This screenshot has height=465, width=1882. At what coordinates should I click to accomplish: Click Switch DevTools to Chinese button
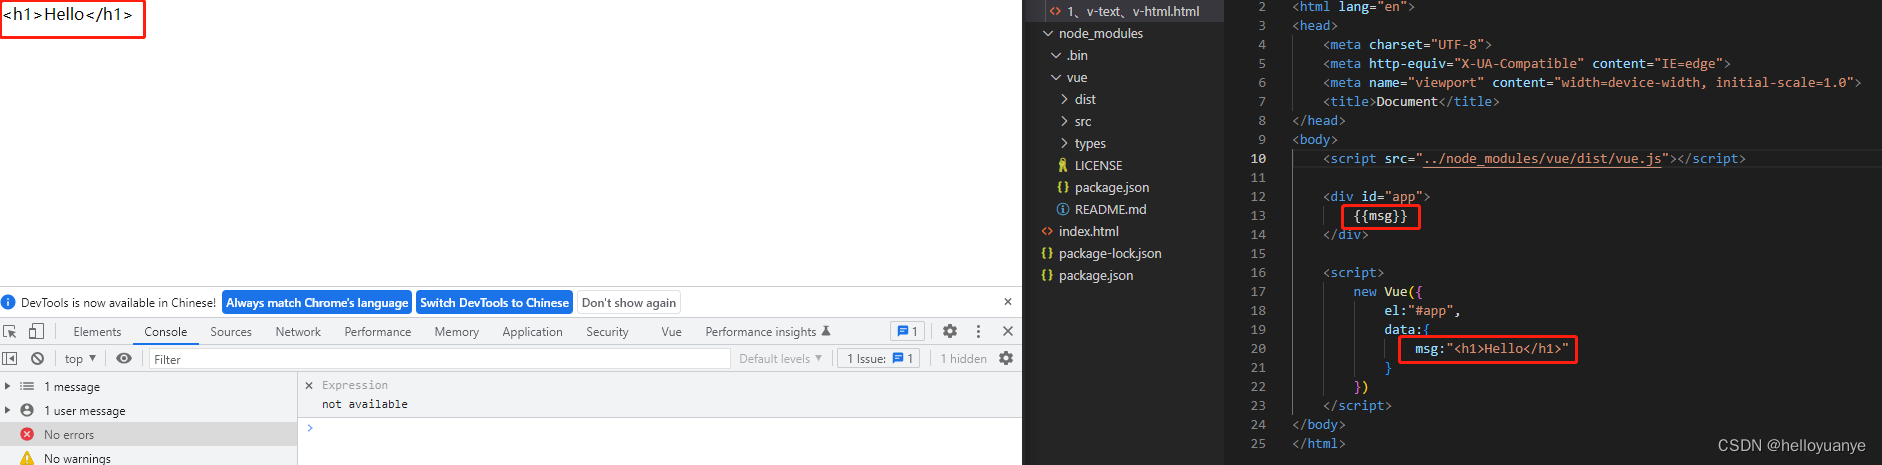click(494, 302)
